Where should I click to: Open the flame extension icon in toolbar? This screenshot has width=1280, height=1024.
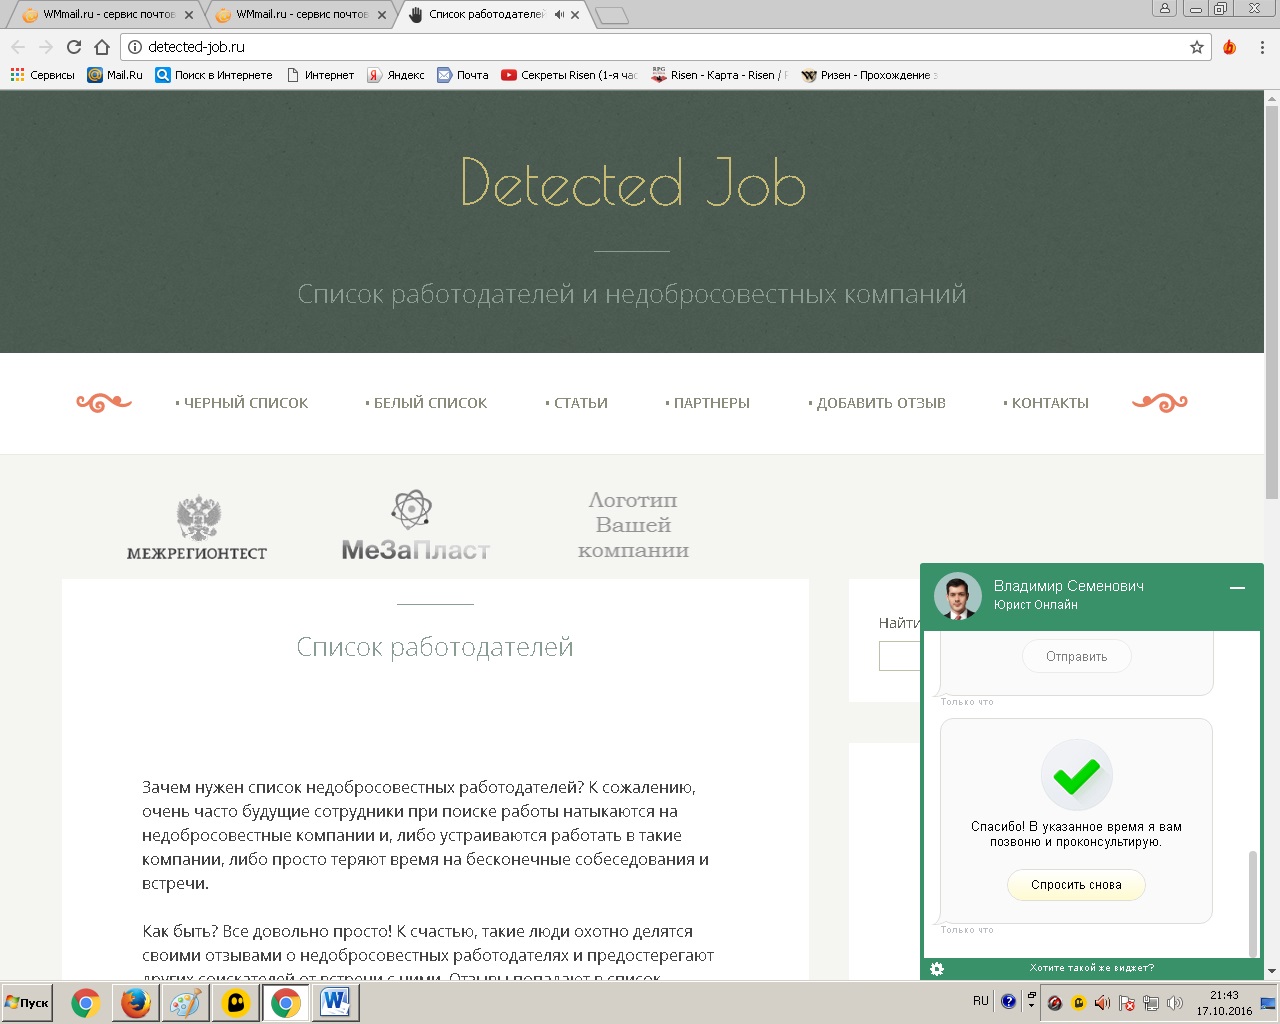pos(1230,47)
